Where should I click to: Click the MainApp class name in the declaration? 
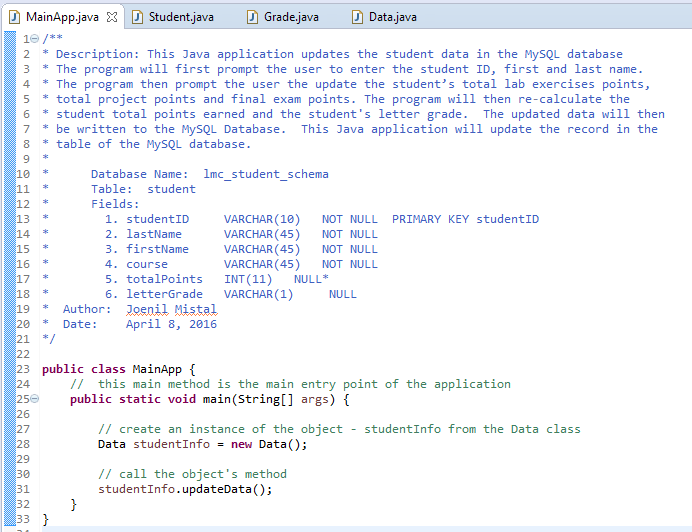tap(156, 369)
